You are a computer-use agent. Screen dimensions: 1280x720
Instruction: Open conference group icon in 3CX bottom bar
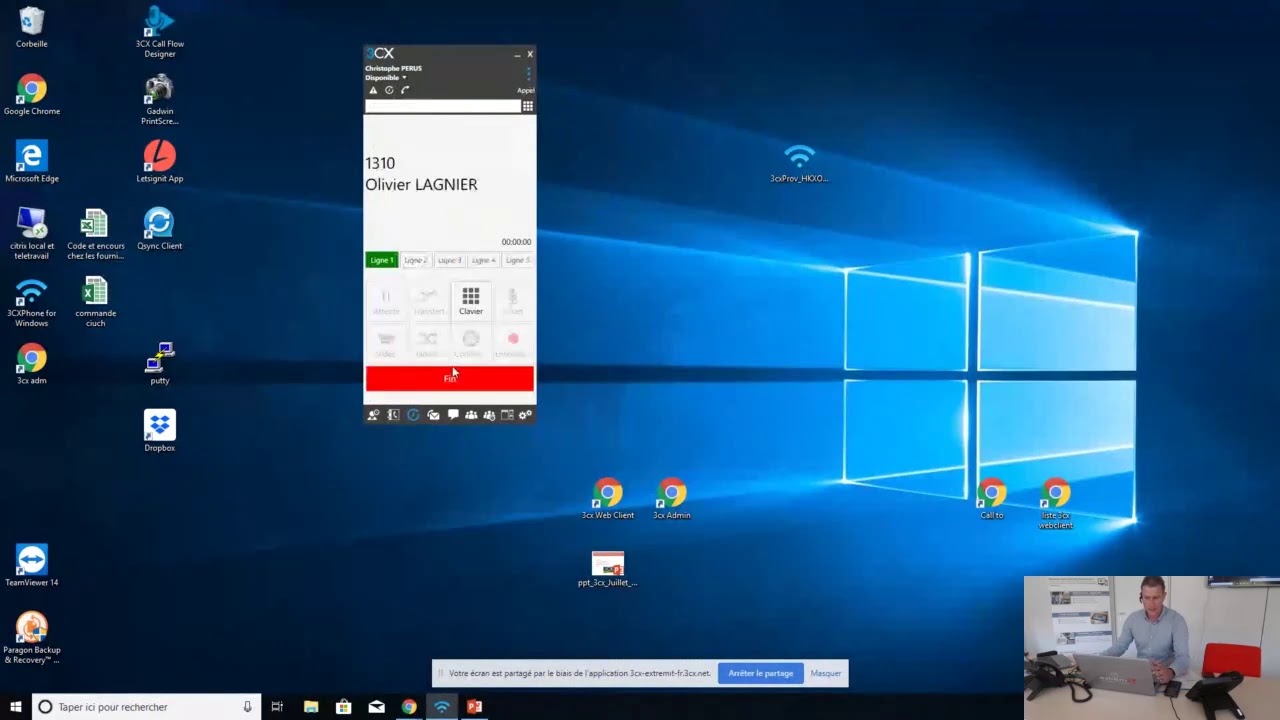[471, 415]
